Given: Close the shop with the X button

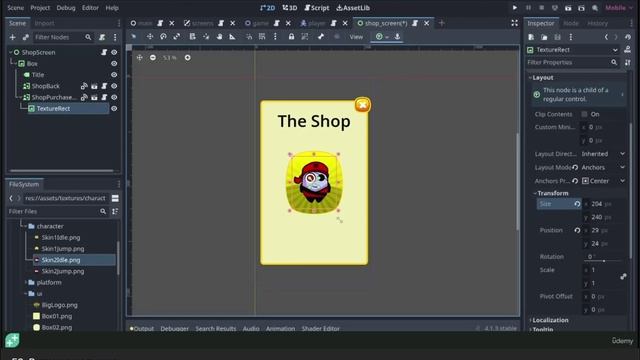Looking at the screenshot, I should [362, 105].
